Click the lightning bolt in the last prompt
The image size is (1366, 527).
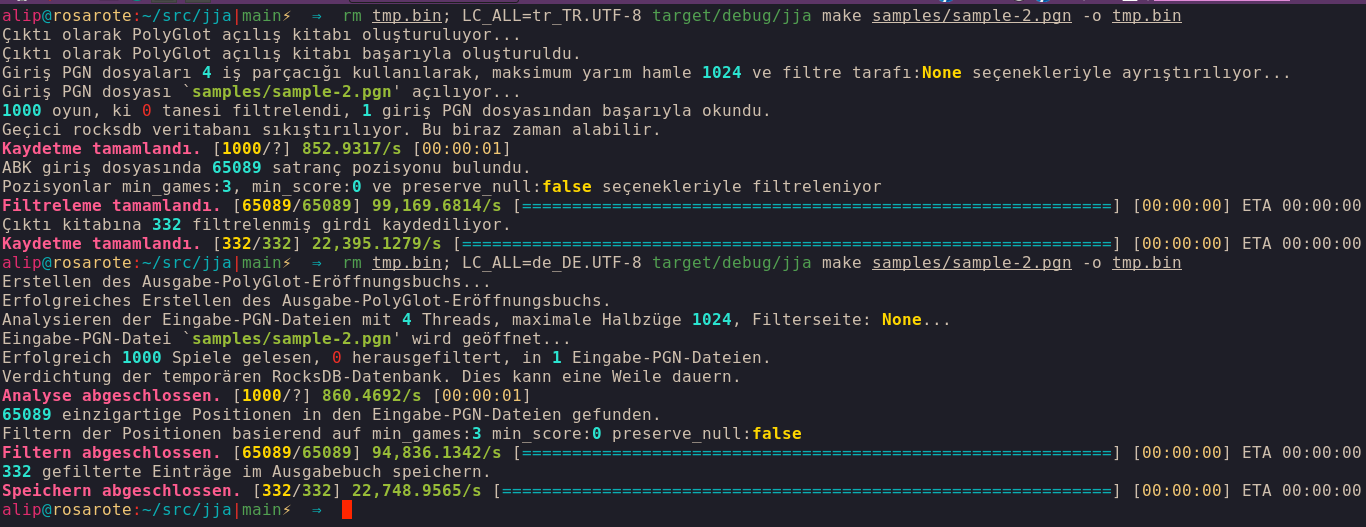(x=286, y=510)
